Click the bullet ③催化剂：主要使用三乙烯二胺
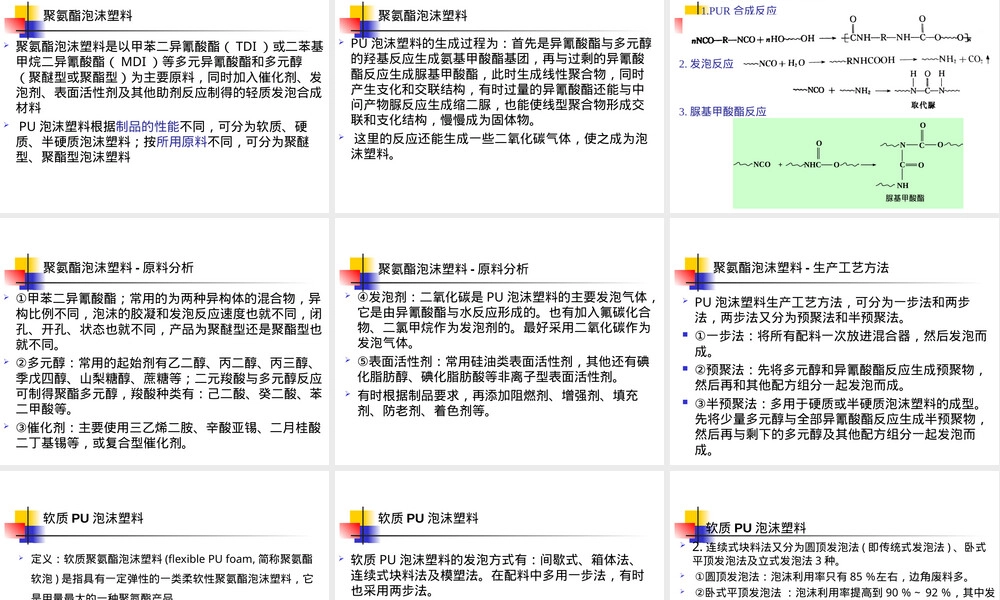 click(x=168, y=435)
